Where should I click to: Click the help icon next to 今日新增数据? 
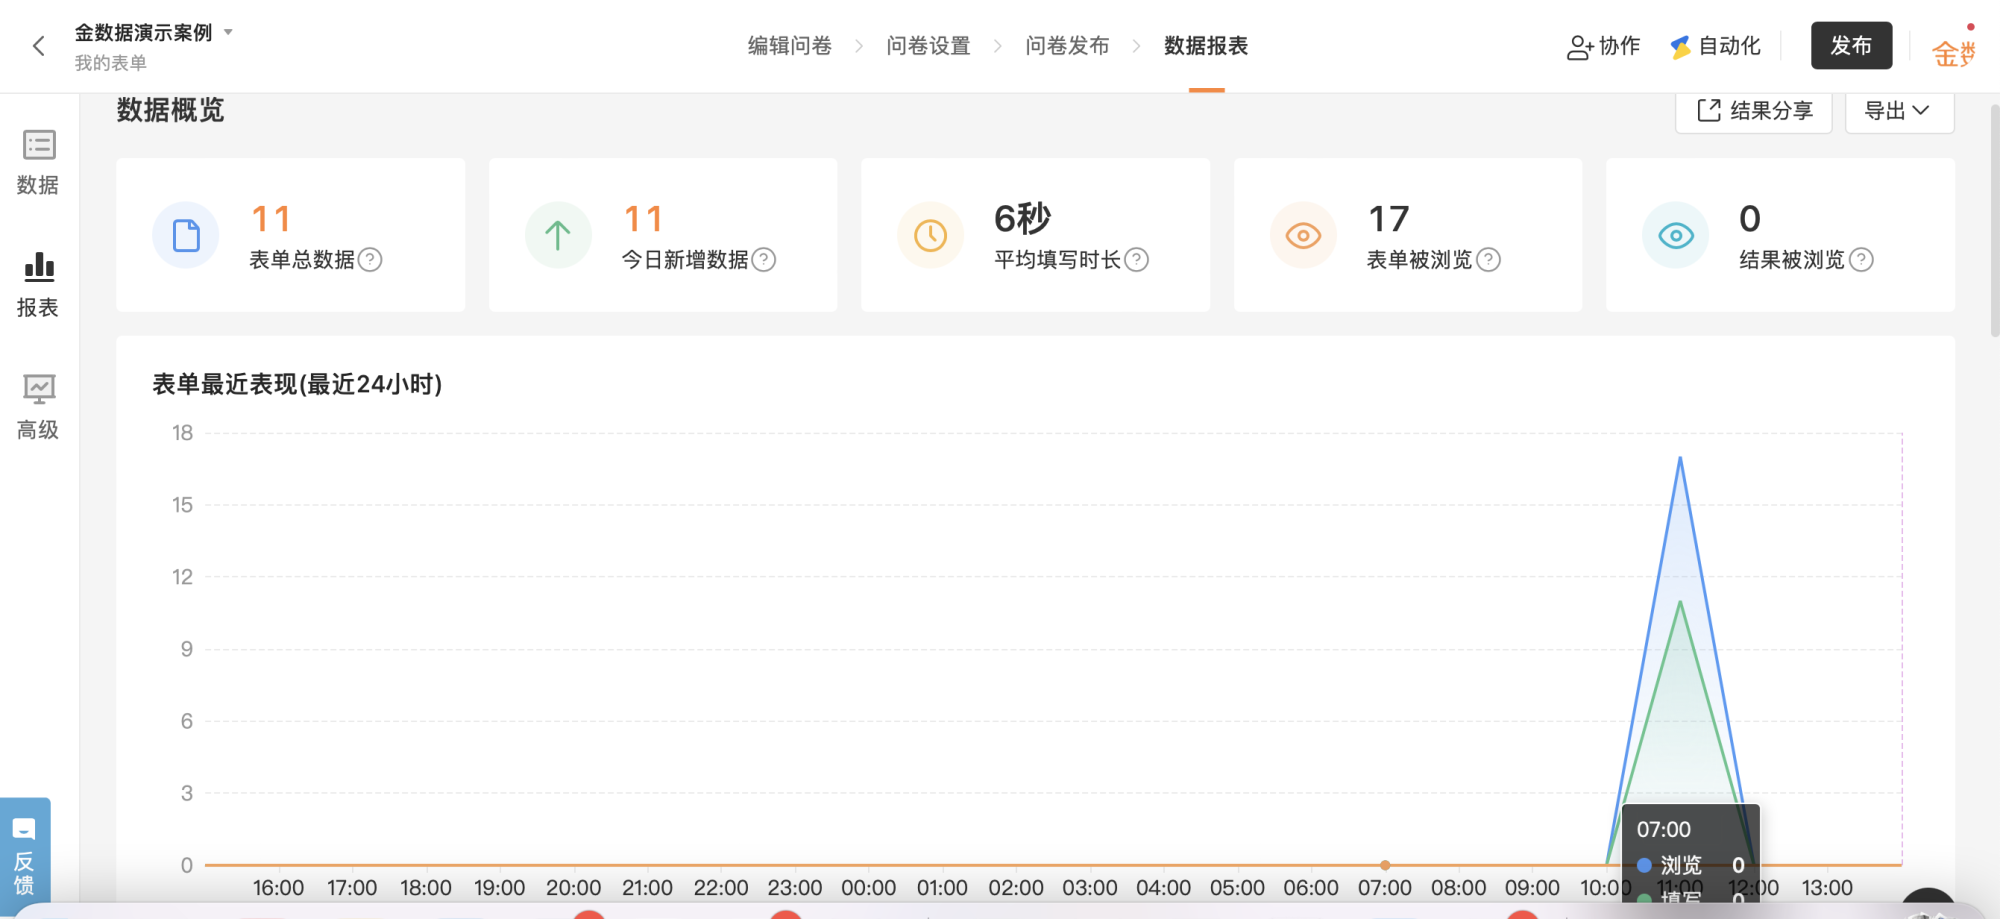click(x=764, y=260)
